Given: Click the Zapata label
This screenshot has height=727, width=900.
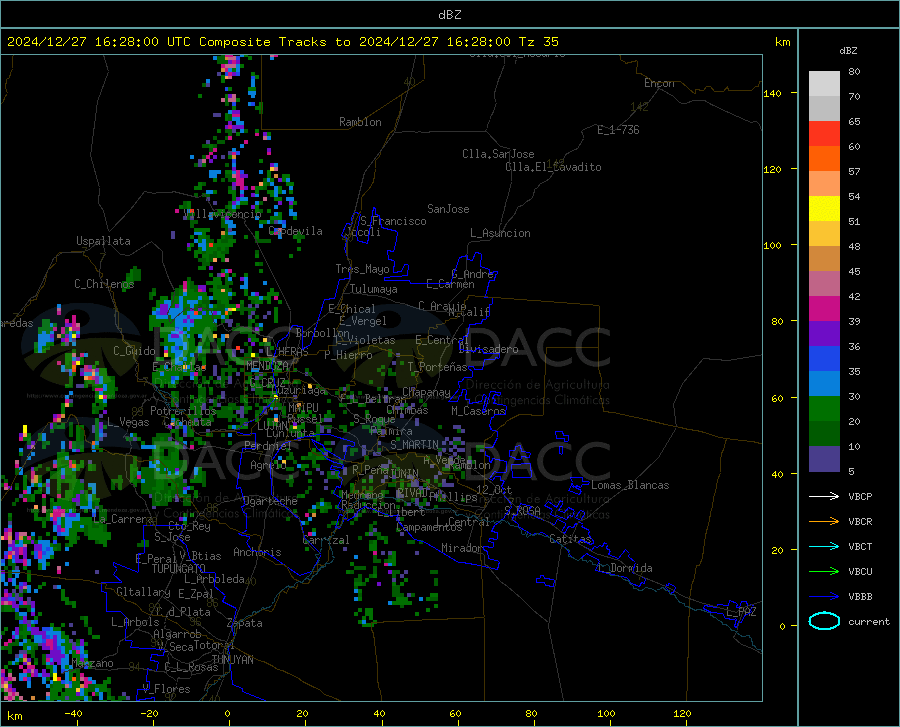Looking at the screenshot, I should point(245,623).
